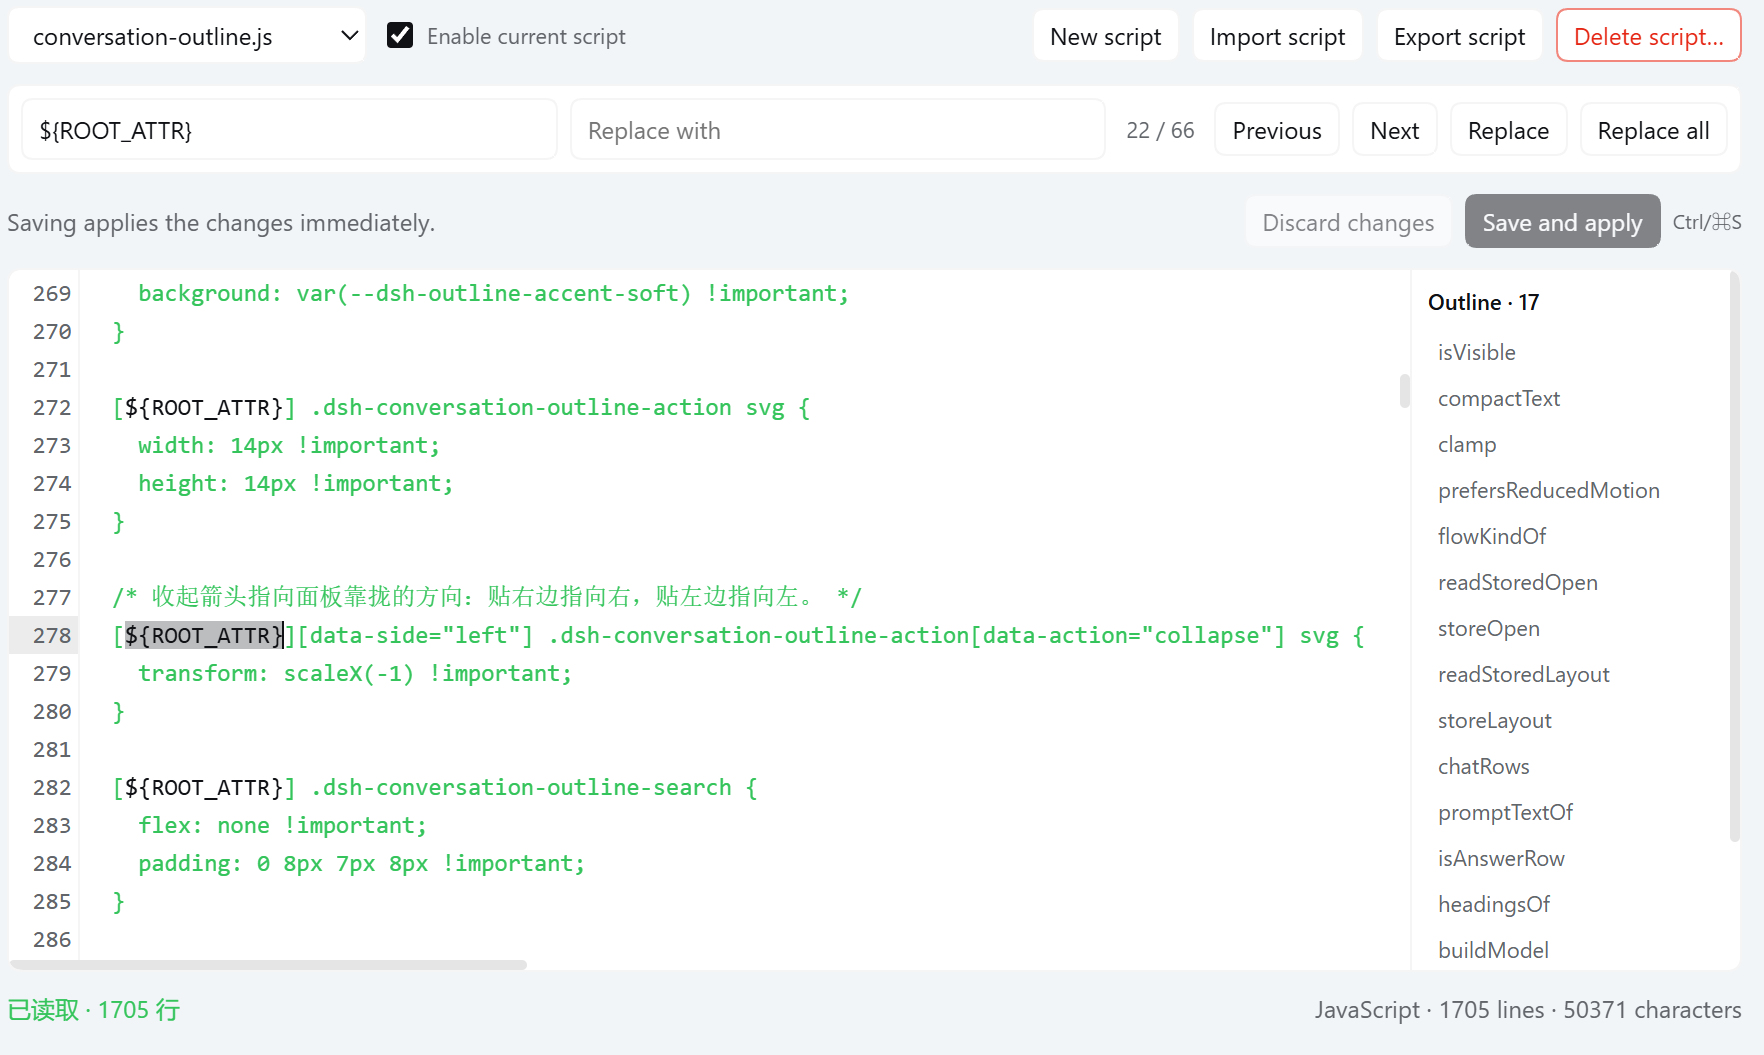Image resolution: width=1764 pixels, height=1055 pixels.
Task: Click the New script button
Action: [1105, 37]
